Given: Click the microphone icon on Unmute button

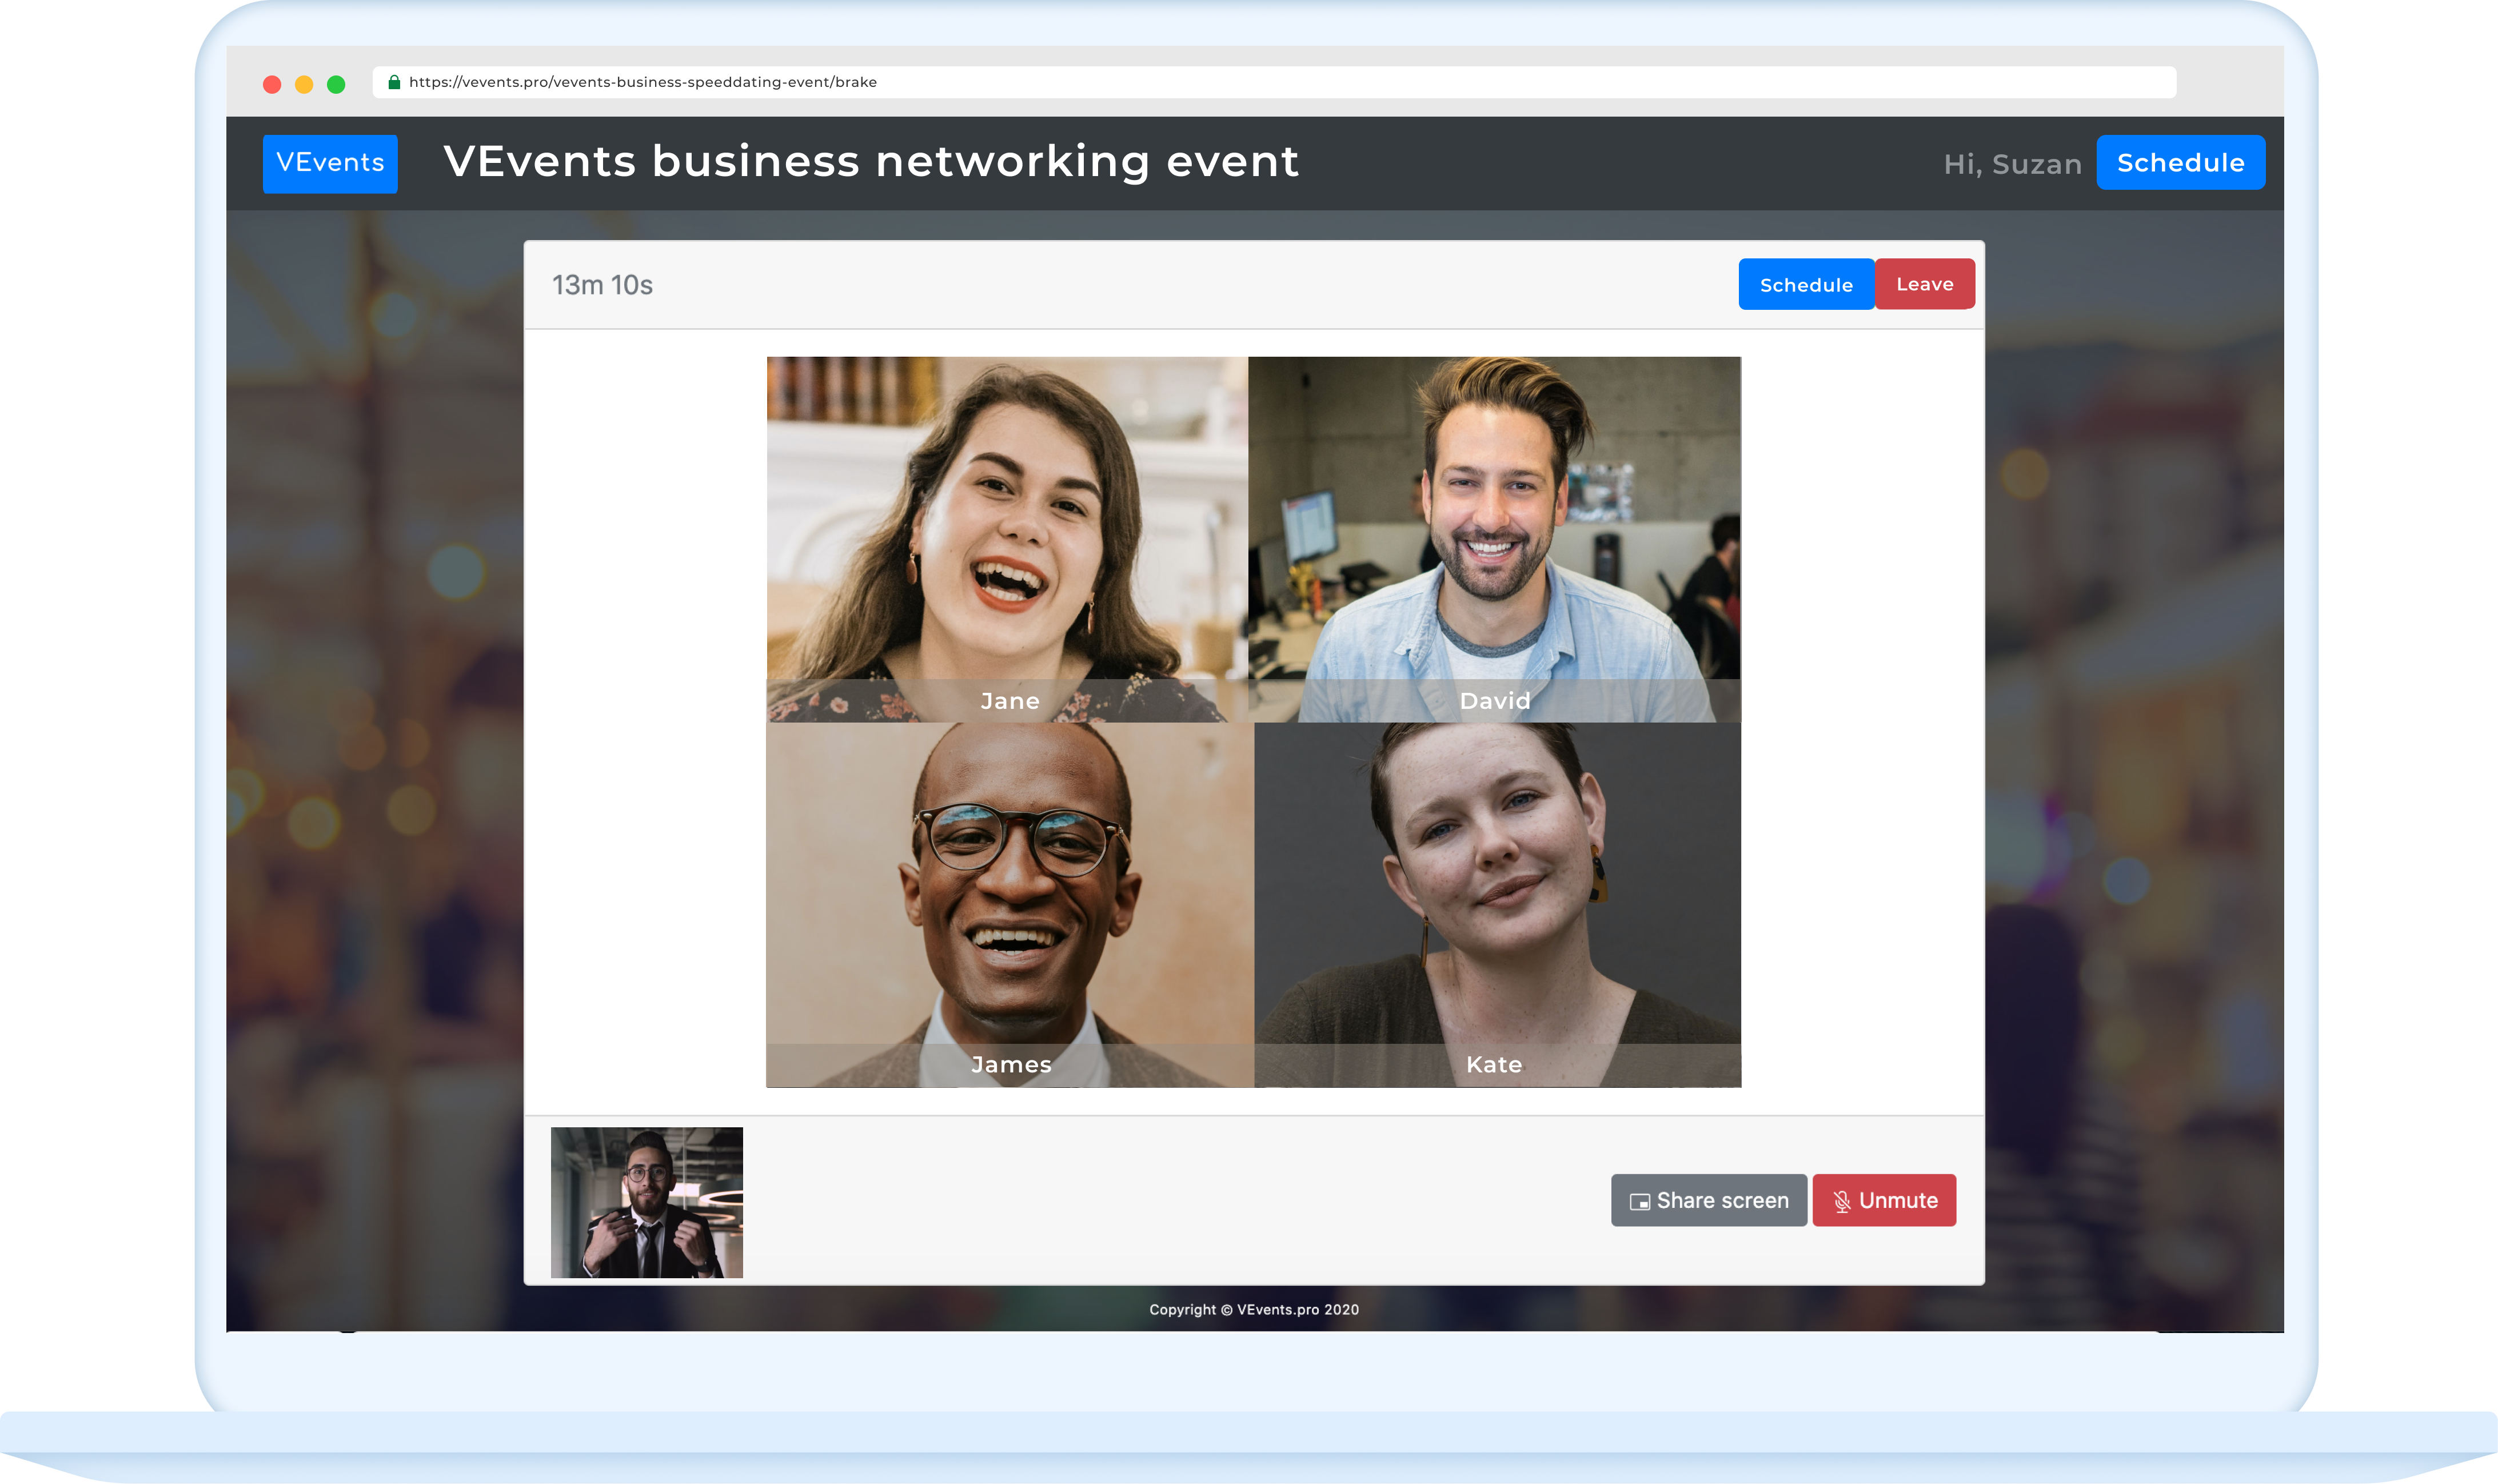Looking at the screenshot, I should click(x=1841, y=1201).
